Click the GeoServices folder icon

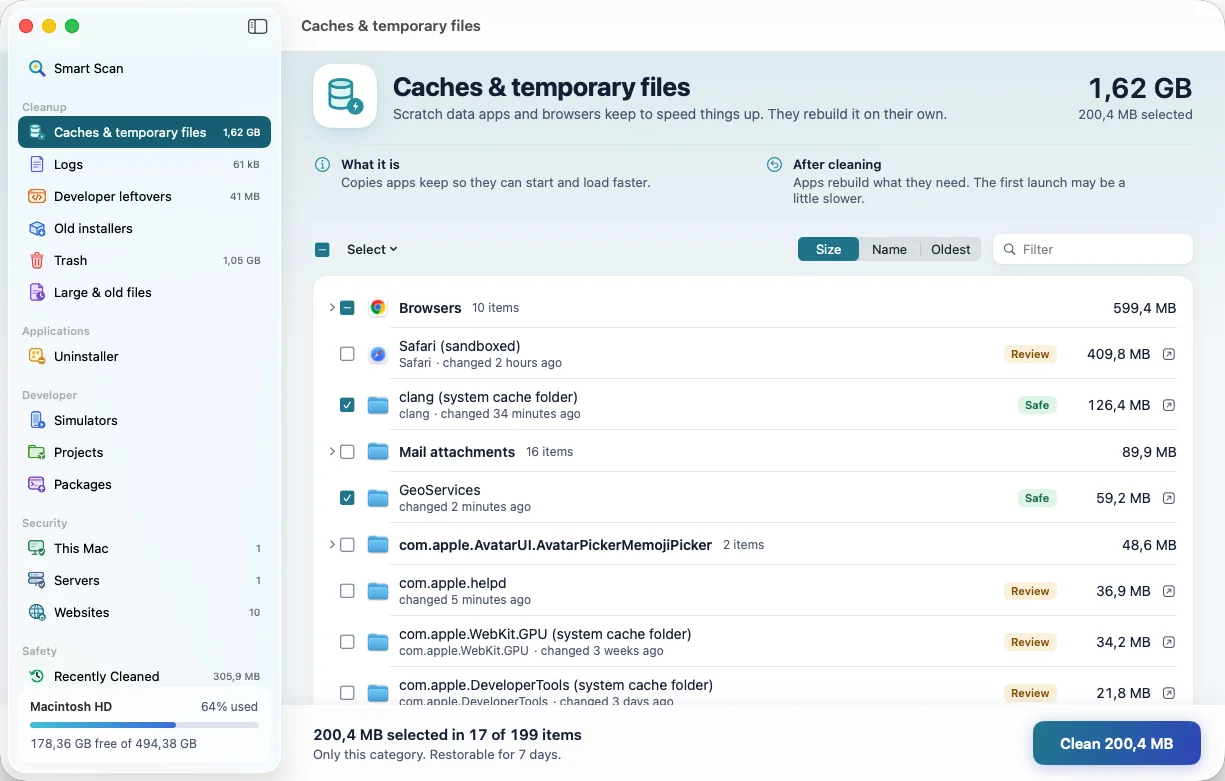click(x=377, y=498)
